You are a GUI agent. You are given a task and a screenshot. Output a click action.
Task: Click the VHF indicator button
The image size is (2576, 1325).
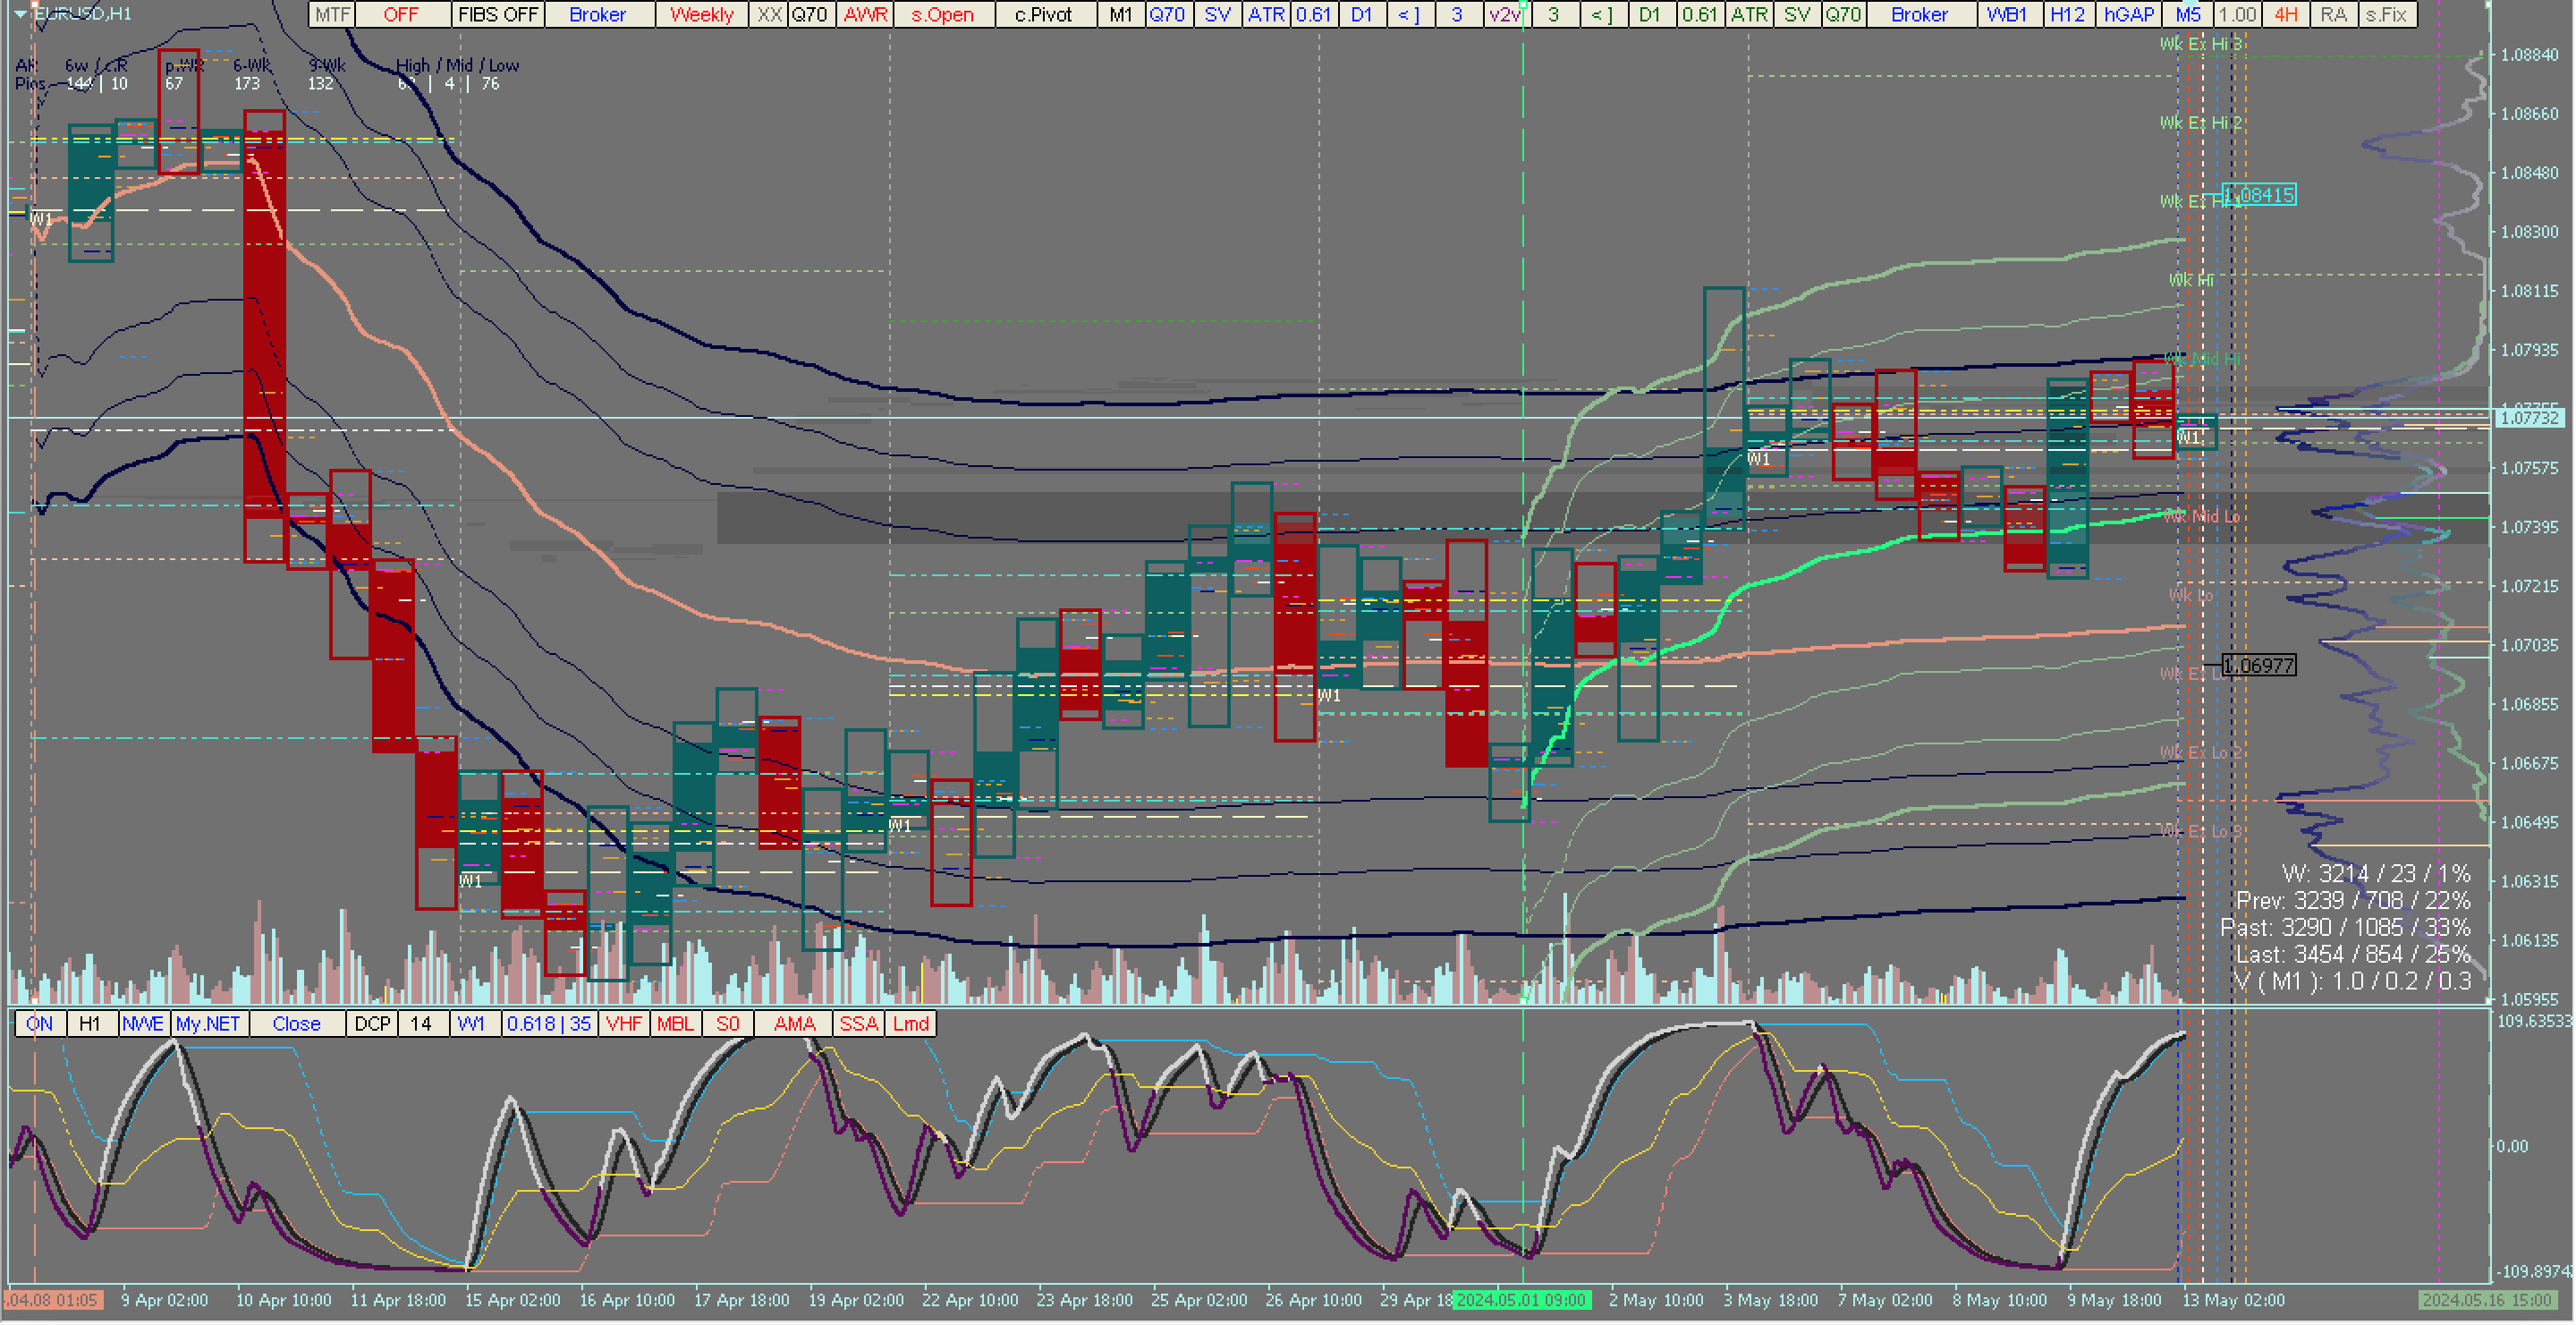point(624,1024)
